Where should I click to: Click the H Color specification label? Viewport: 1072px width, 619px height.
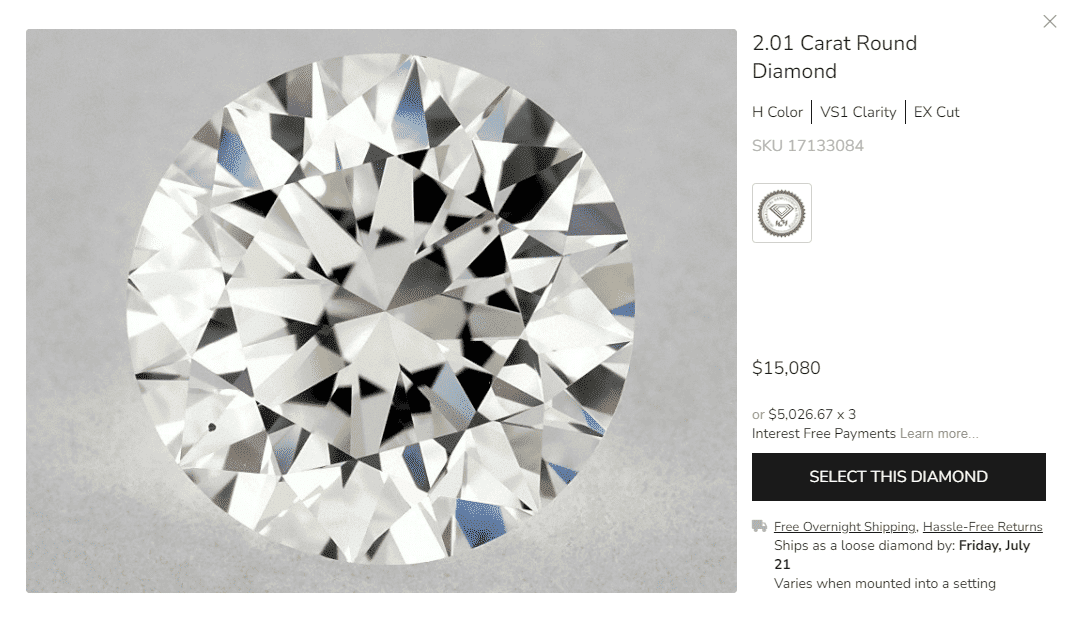click(777, 112)
